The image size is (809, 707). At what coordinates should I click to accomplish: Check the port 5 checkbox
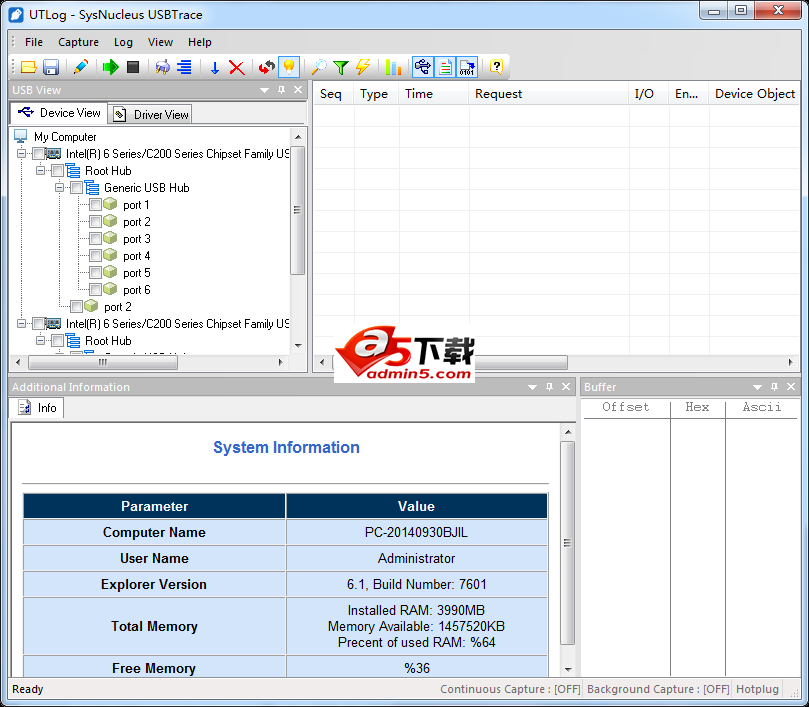pyautogui.click(x=95, y=273)
